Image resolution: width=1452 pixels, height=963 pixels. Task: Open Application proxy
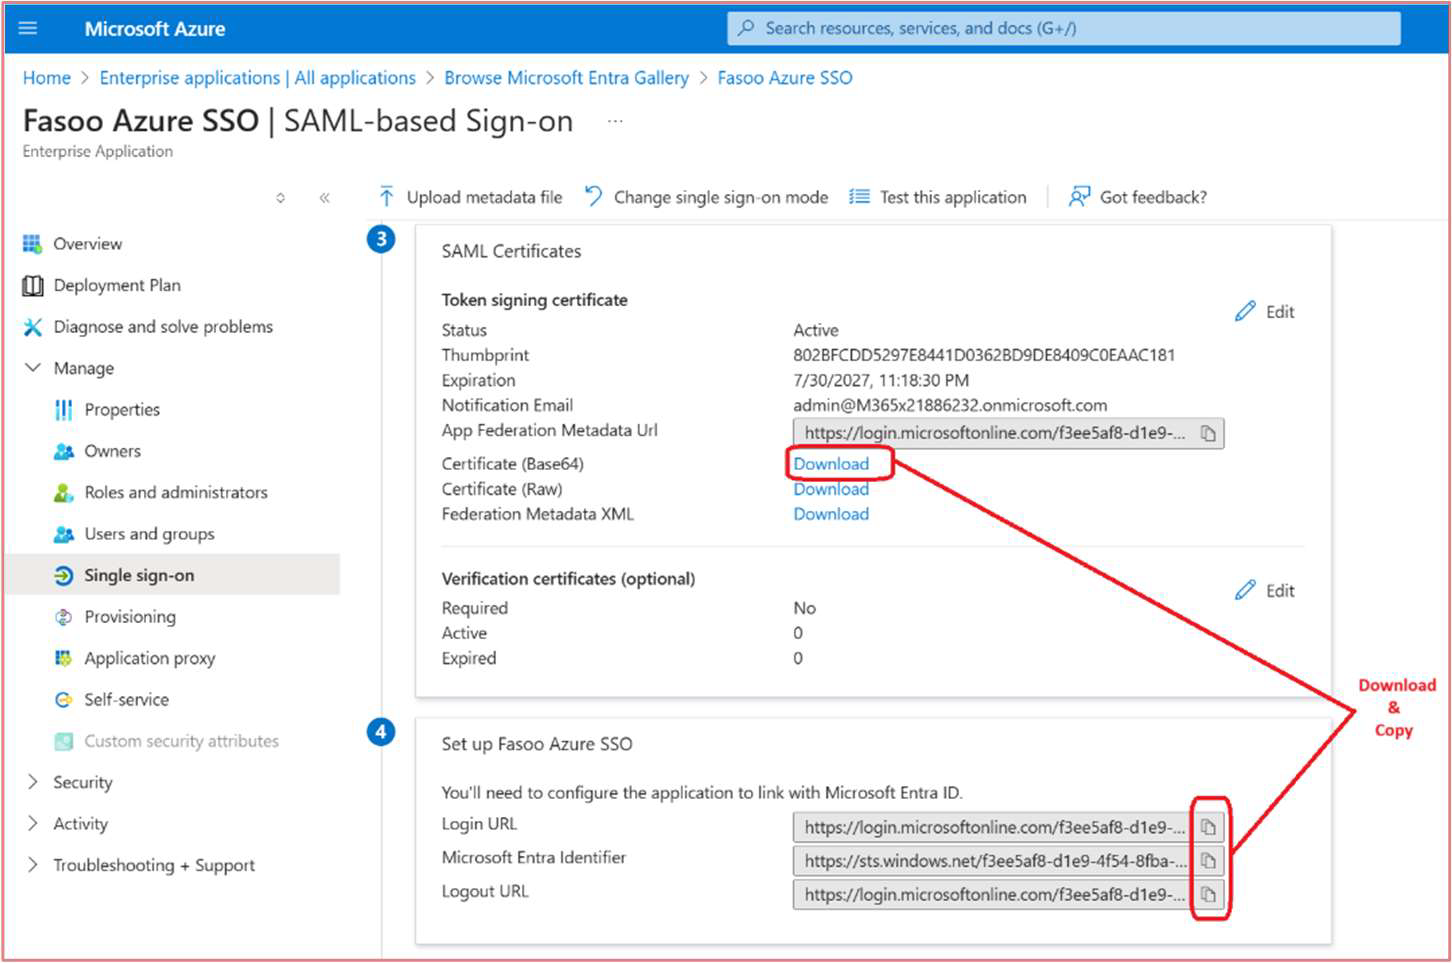point(150,658)
